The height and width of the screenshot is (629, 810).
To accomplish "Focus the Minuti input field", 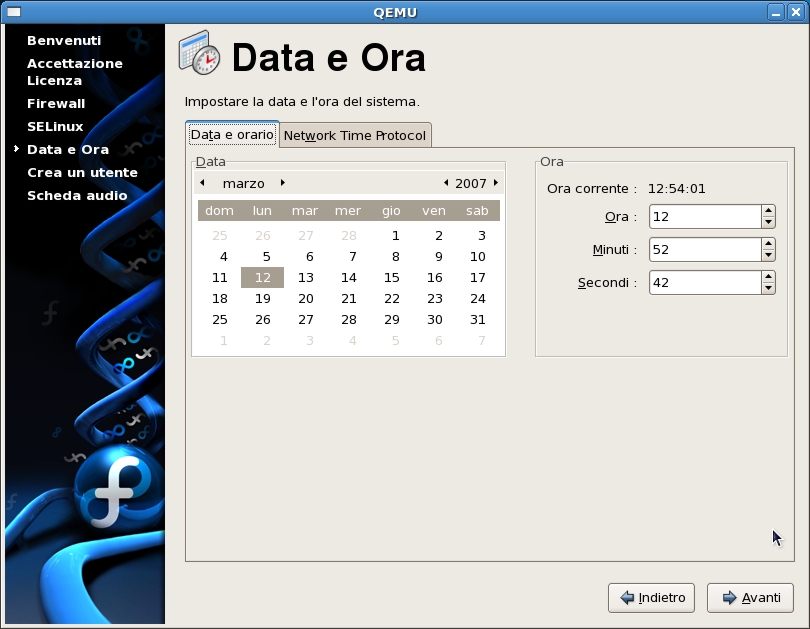I will tap(705, 250).
